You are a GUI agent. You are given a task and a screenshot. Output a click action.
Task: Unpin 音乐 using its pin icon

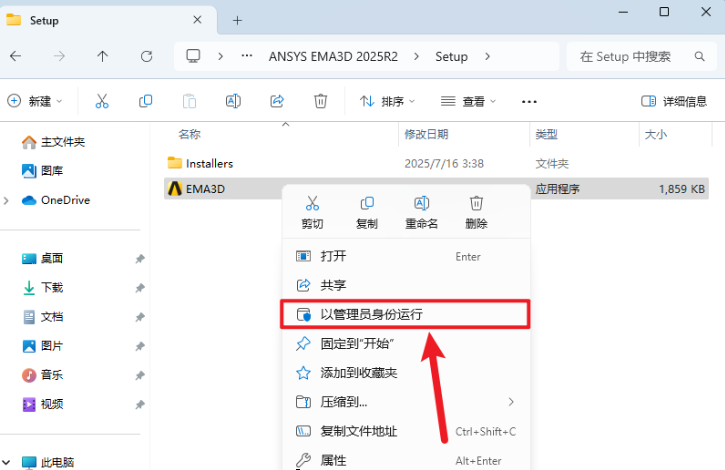[x=140, y=375]
